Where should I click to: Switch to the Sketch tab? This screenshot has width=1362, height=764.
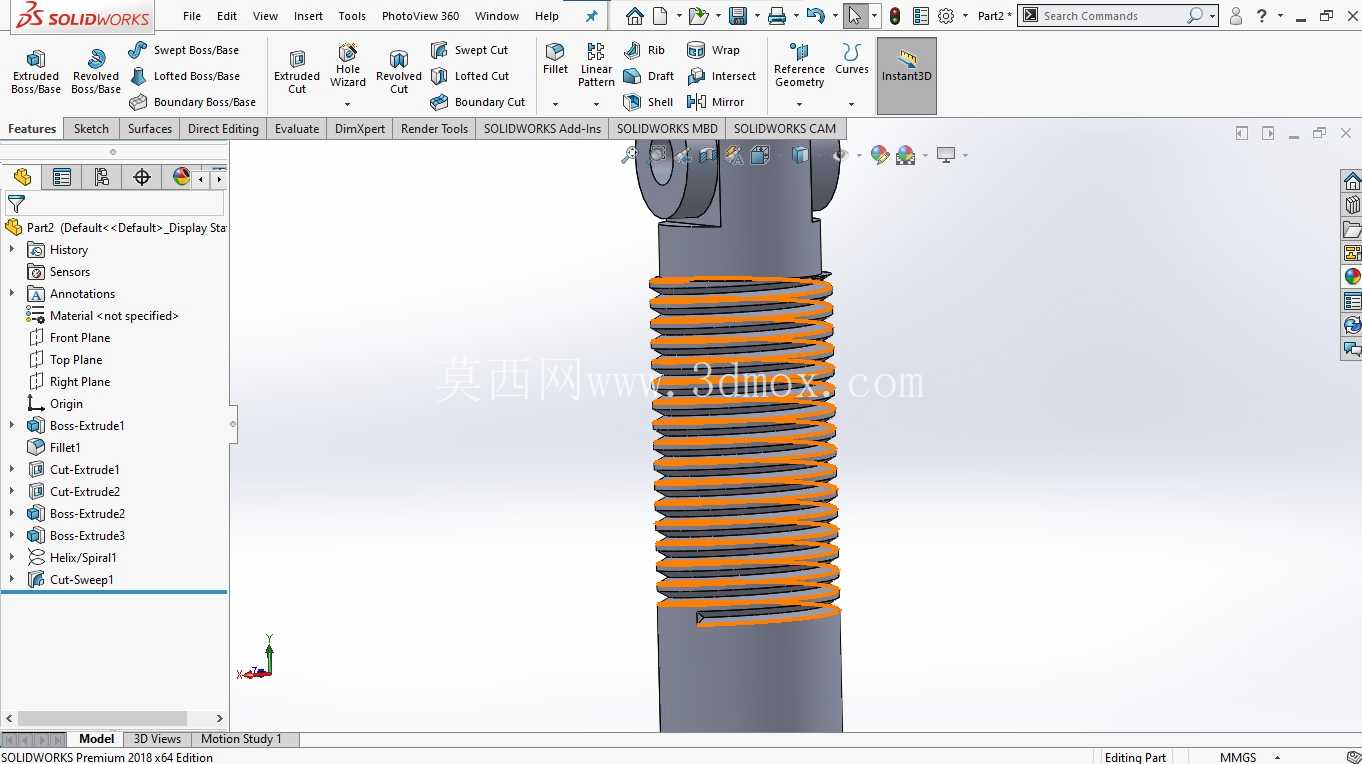pyautogui.click(x=91, y=129)
